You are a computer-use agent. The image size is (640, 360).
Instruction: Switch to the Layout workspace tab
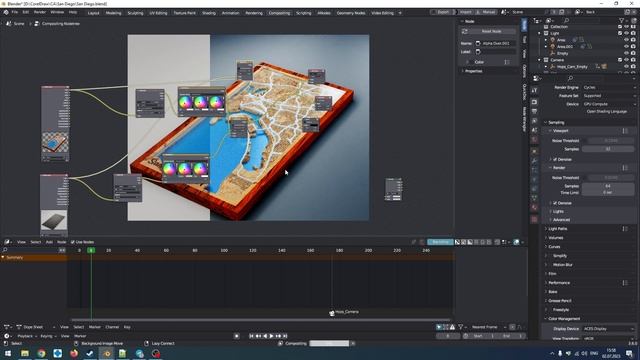[93, 13]
